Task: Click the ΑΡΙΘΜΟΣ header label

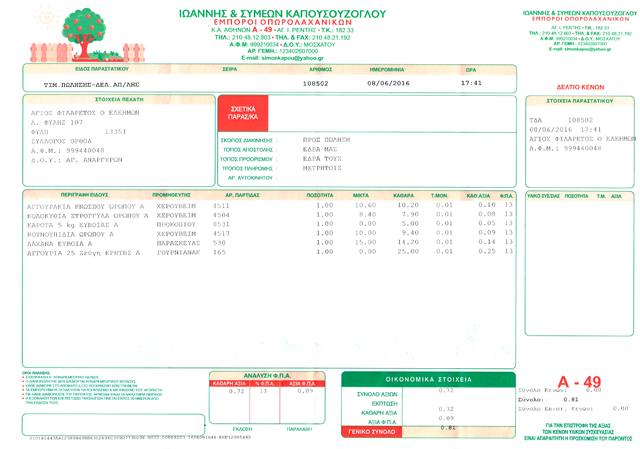Action: pos(320,69)
